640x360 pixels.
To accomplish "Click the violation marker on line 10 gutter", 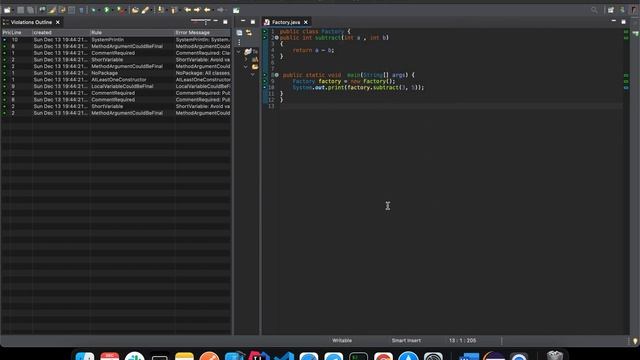I will point(264,87).
